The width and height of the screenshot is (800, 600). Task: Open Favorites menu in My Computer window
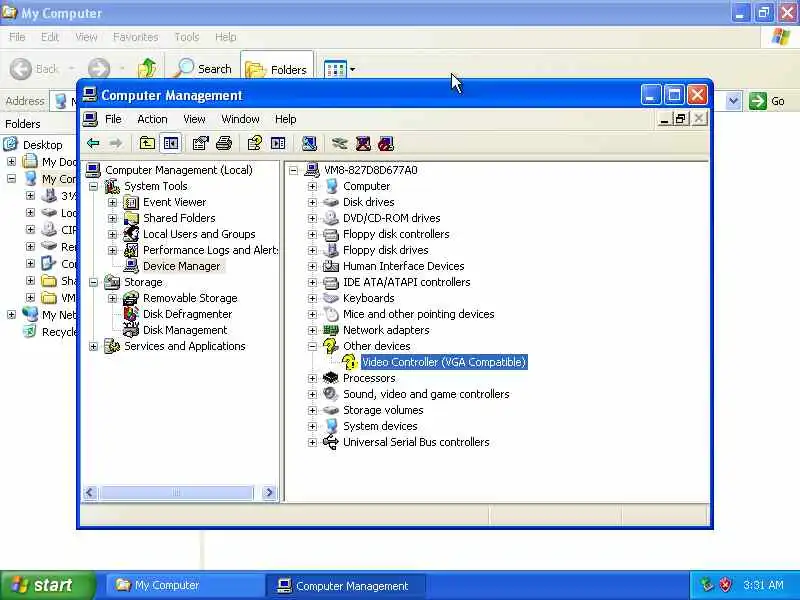pos(135,37)
